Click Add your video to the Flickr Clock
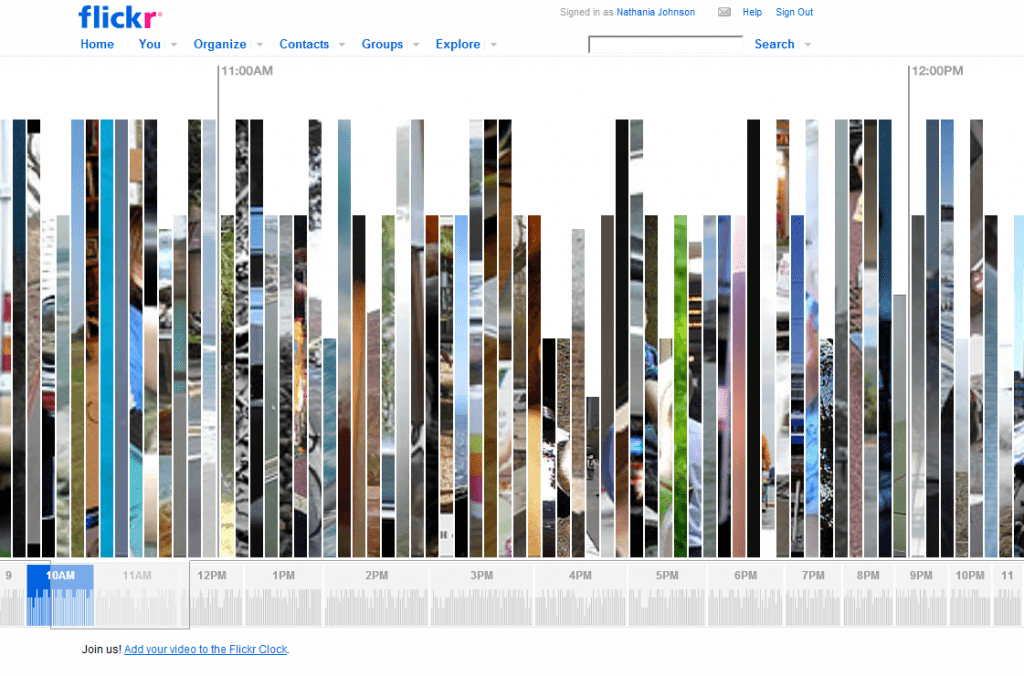This screenshot has width=1024, height=676. (x=205, y=649)
